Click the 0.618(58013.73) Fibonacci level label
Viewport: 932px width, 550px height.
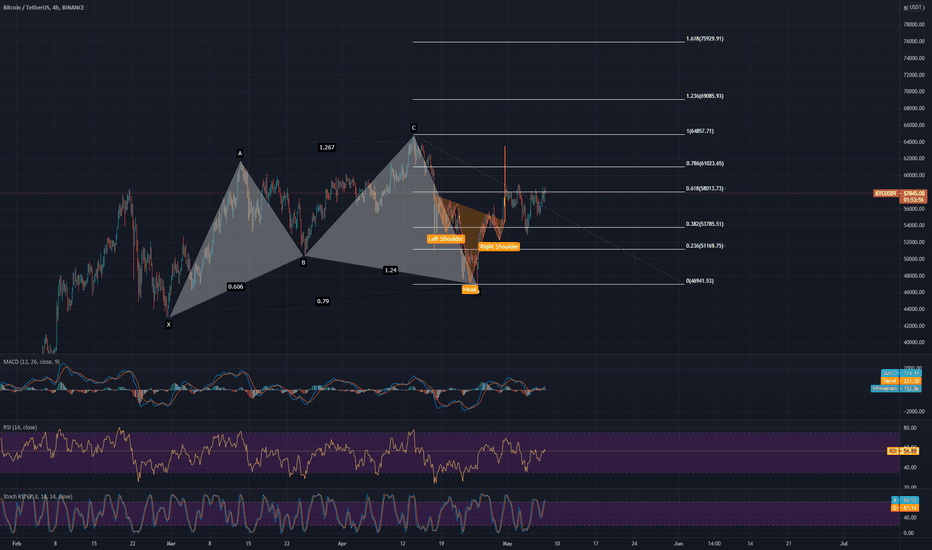click(x=705, y=188)
